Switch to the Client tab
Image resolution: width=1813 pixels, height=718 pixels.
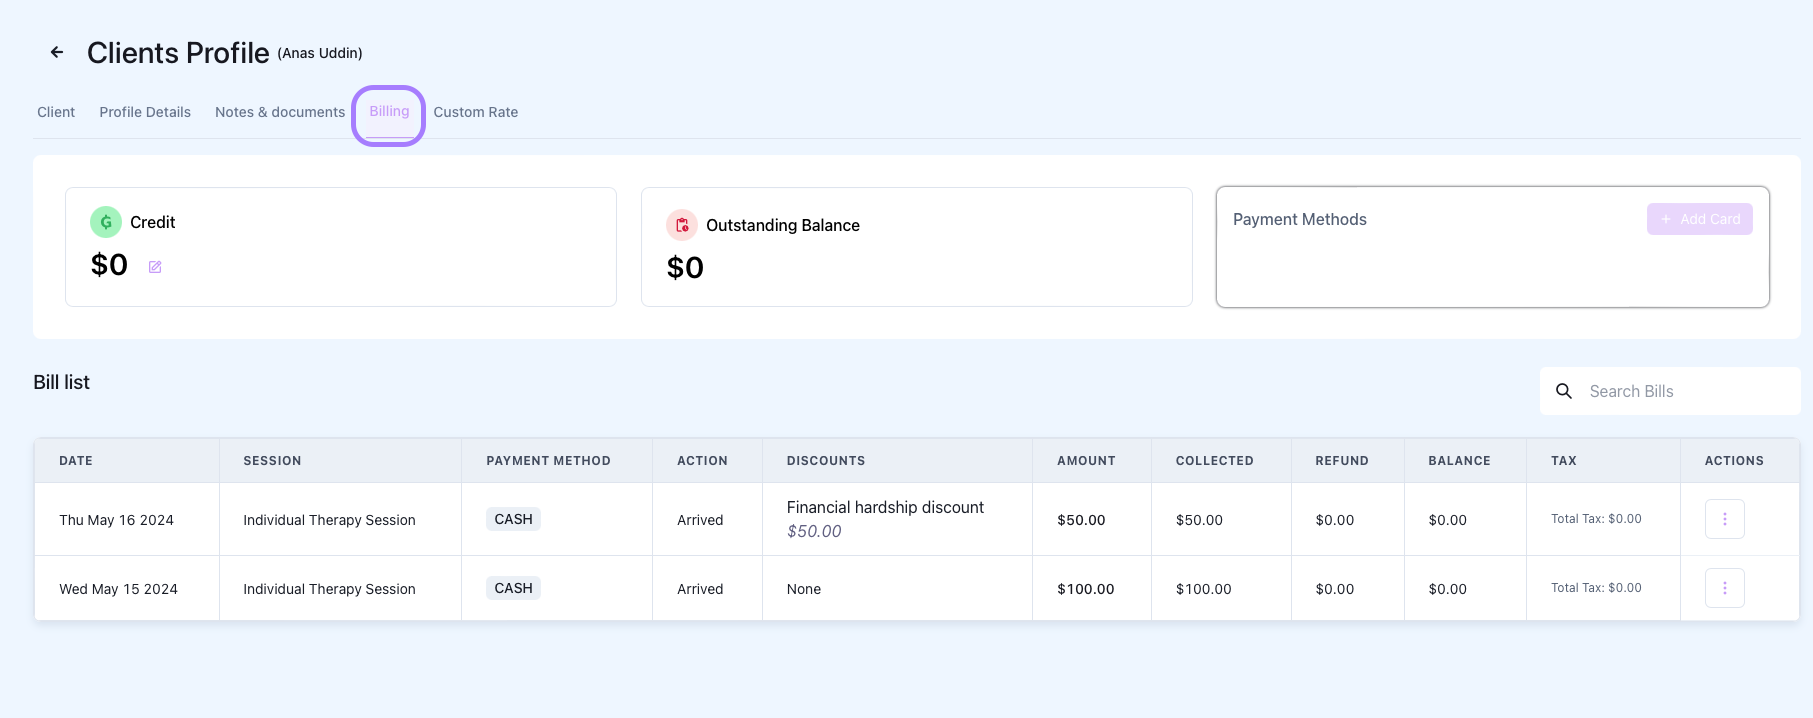[x=56, y=112]
